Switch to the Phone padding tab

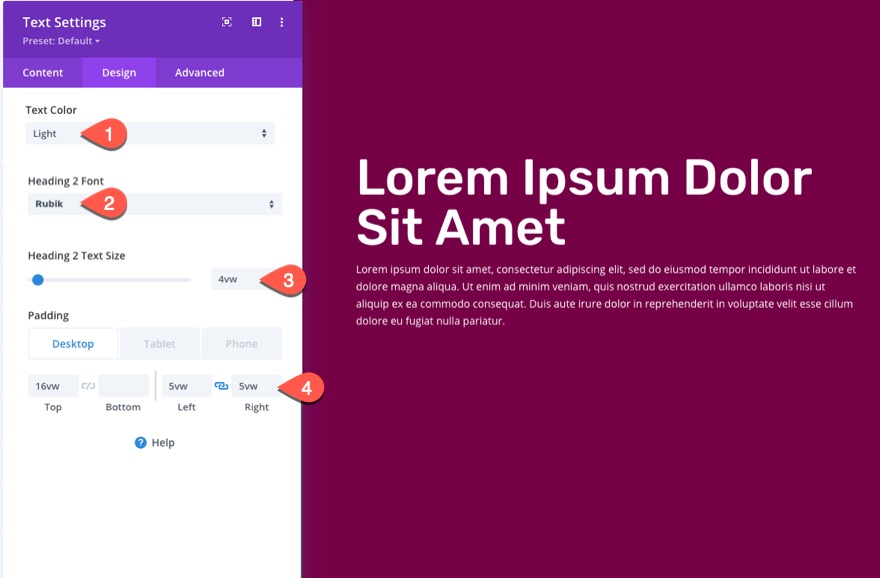[x=241, y=343]
